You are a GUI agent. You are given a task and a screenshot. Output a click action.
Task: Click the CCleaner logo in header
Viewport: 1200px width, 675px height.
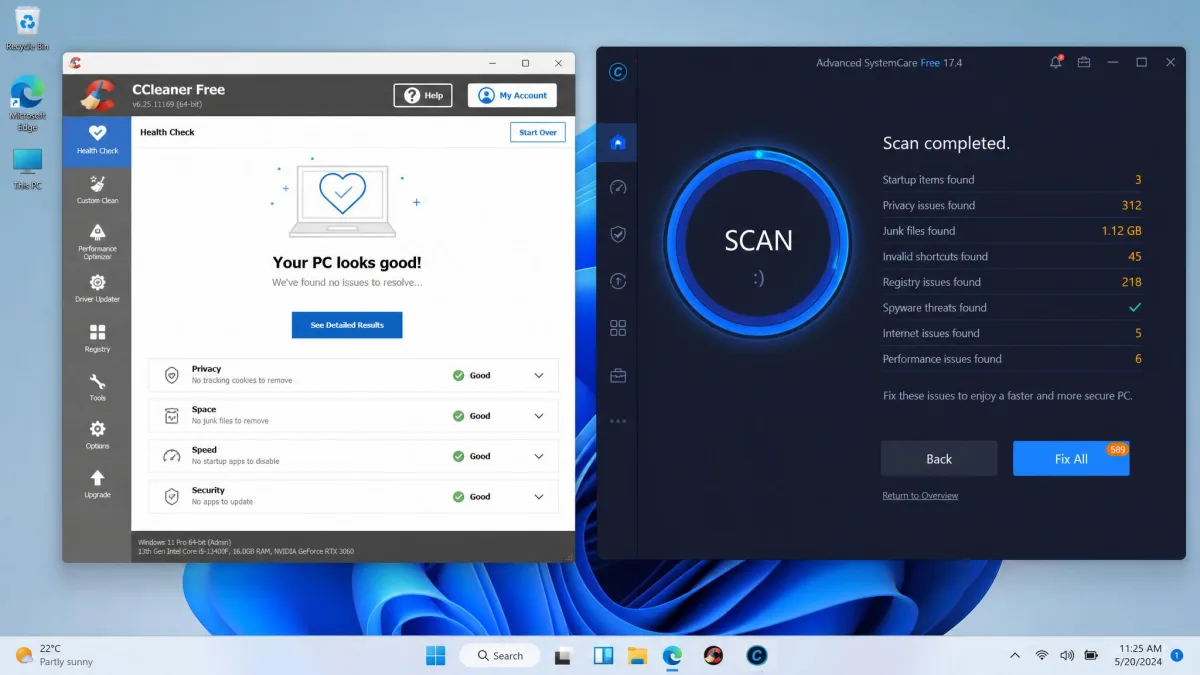(x=97, y=95)
